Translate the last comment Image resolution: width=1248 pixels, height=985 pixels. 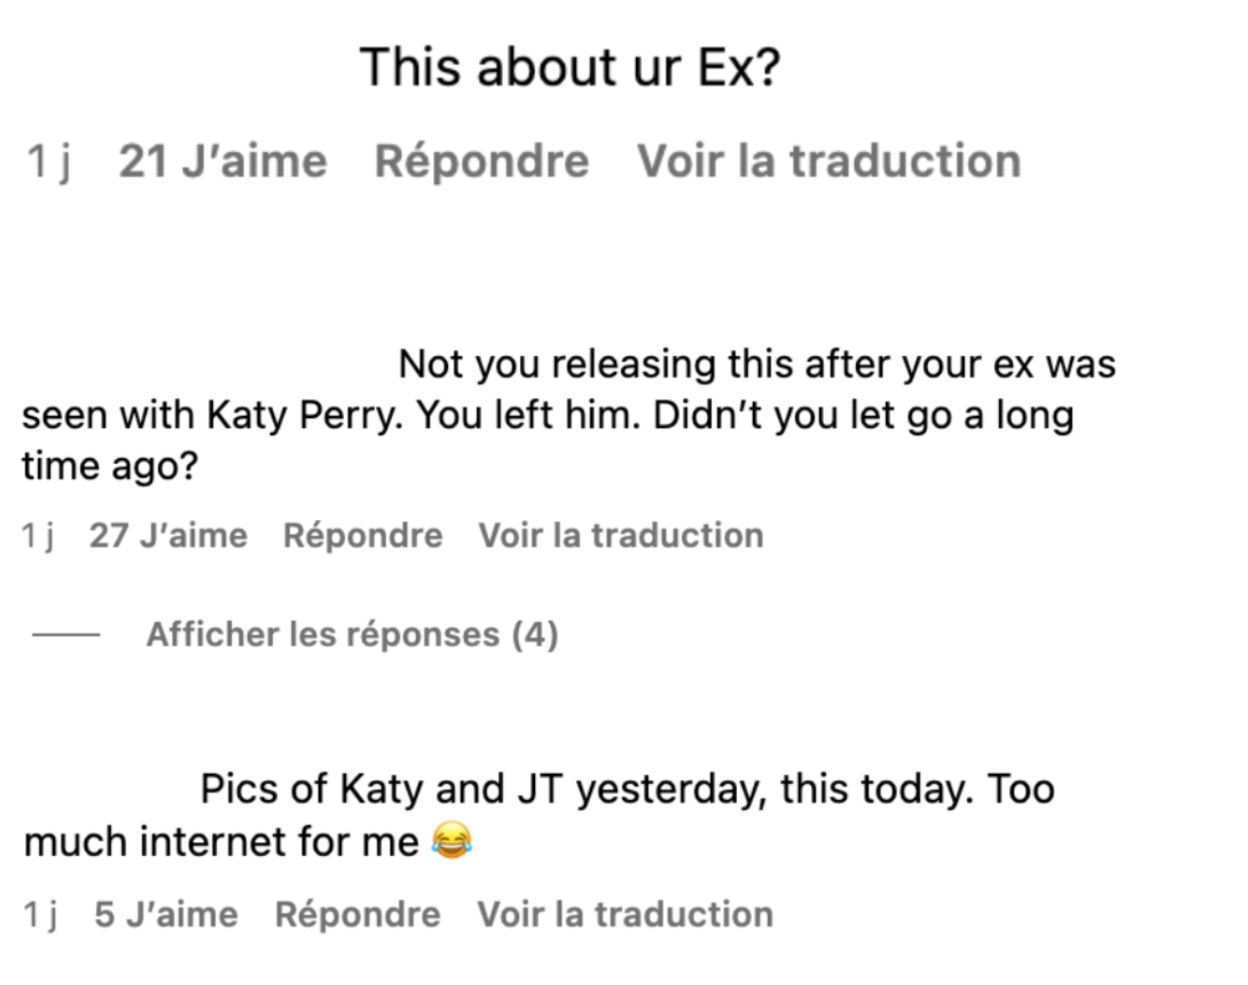click(x=625, y=913)
